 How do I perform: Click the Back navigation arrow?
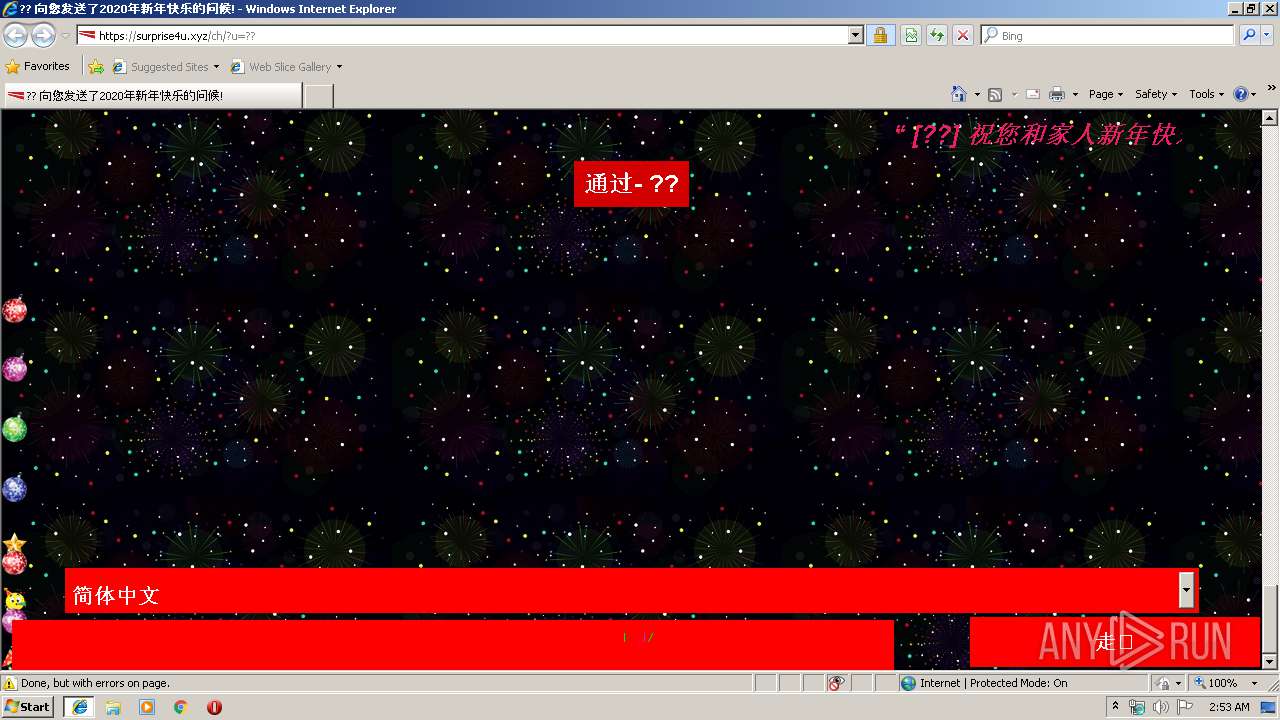pos(15,36)
